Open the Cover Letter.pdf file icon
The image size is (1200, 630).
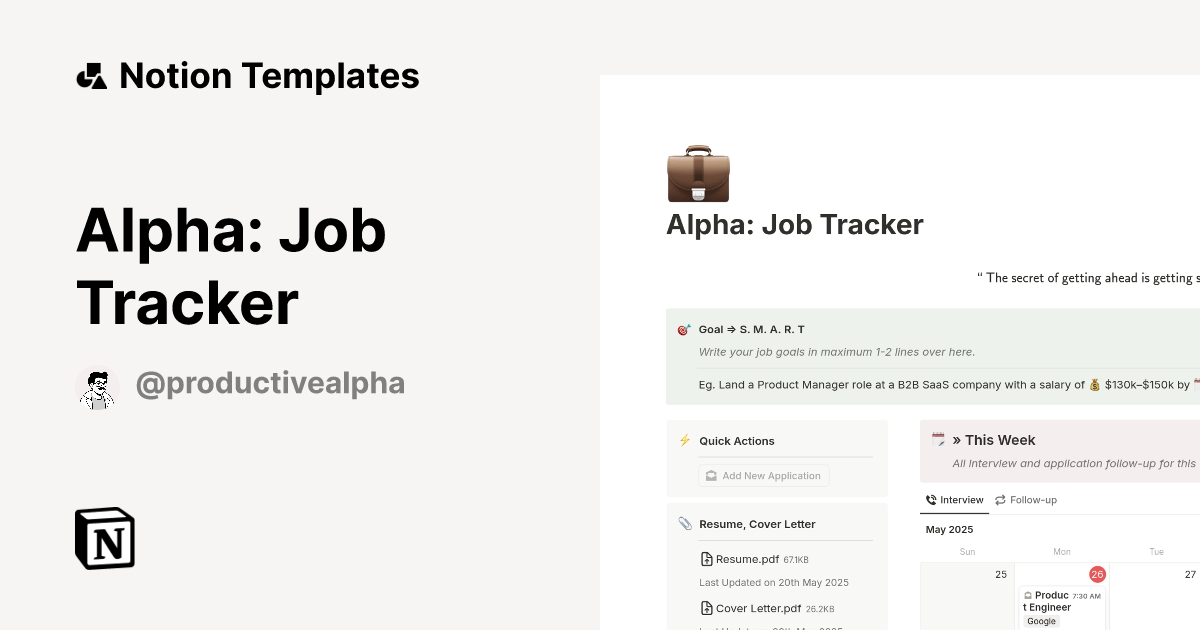pos(708,608)
